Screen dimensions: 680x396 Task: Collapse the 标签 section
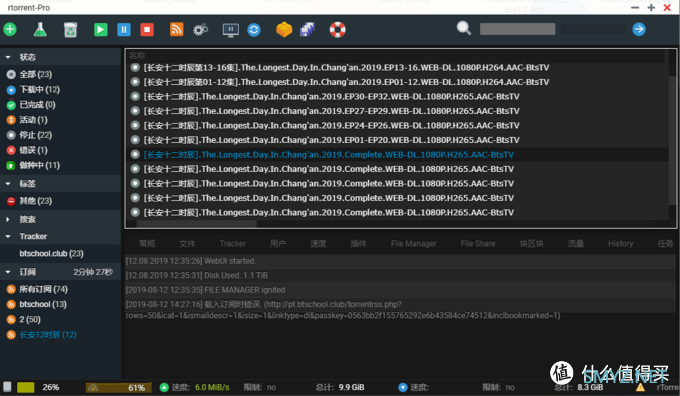point(8,183)
